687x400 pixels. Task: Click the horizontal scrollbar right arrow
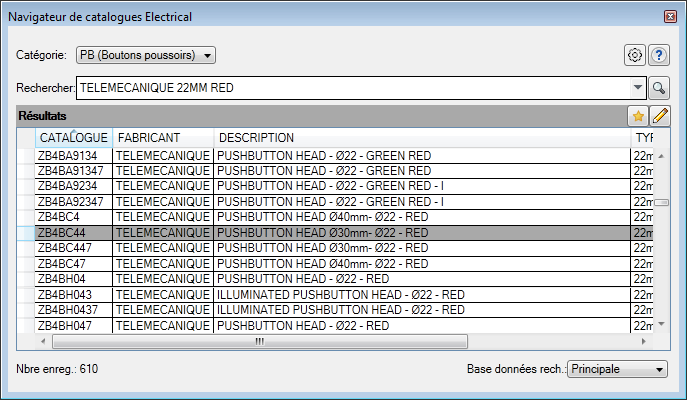pyautogui.click(x=643, y=341)
